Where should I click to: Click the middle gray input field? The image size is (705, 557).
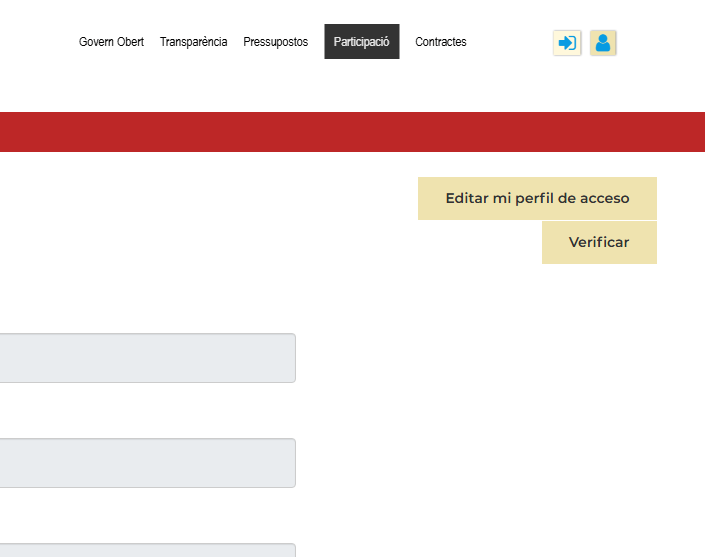point(147,463)
